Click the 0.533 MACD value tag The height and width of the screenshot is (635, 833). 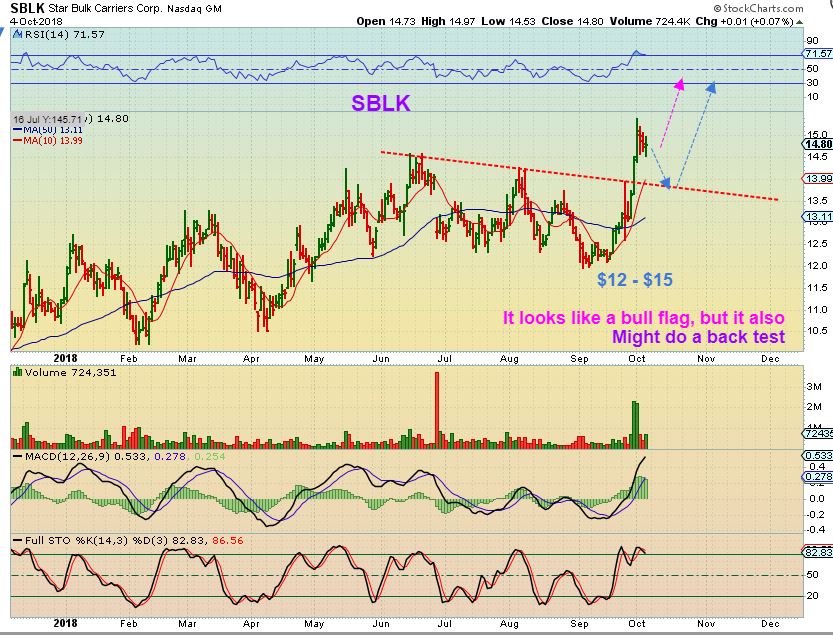tap(819, 456)
